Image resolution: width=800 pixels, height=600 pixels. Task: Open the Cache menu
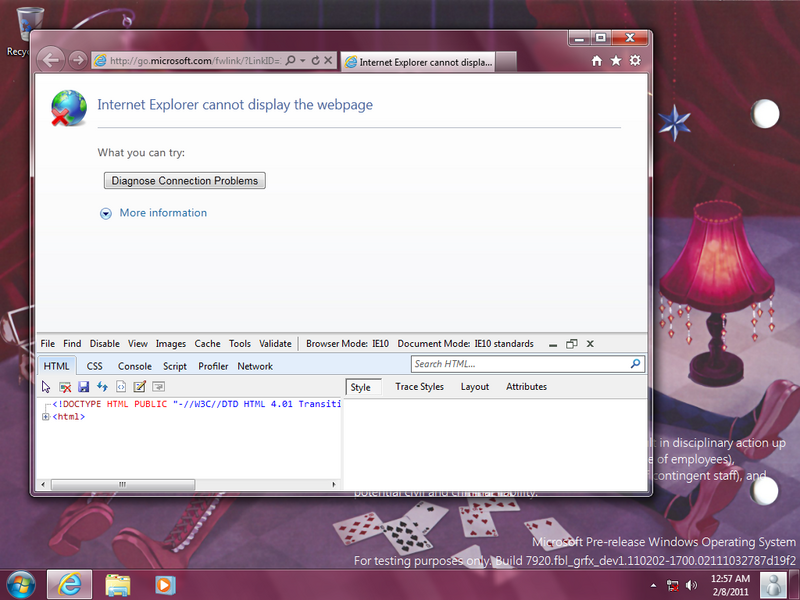tap(207, 343)
